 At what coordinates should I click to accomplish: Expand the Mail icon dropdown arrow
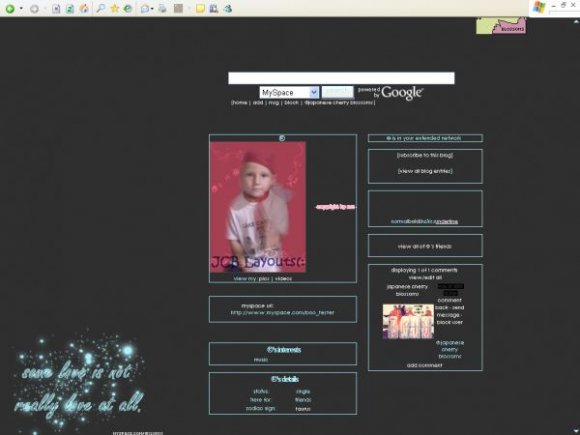coord(152,9)
